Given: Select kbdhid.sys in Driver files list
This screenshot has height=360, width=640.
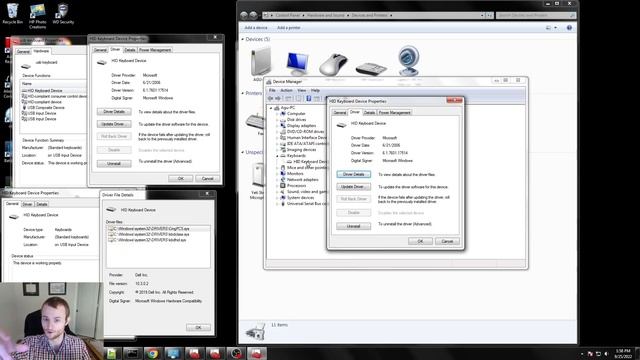Looking at the screenshot, I should tap(147, 240).
